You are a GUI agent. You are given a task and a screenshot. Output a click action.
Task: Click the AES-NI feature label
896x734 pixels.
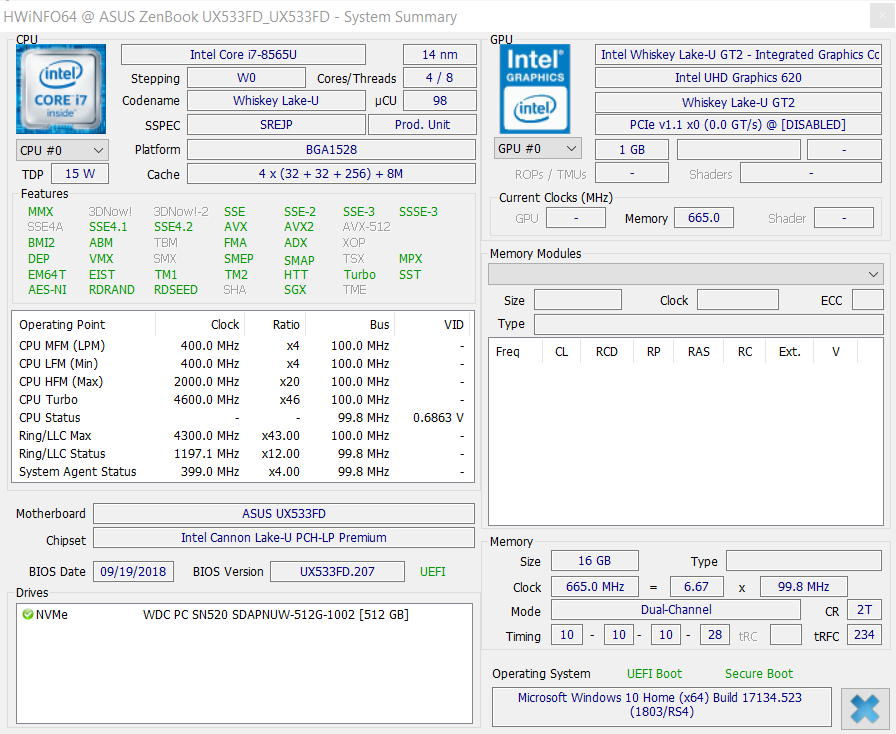[47, 290]
